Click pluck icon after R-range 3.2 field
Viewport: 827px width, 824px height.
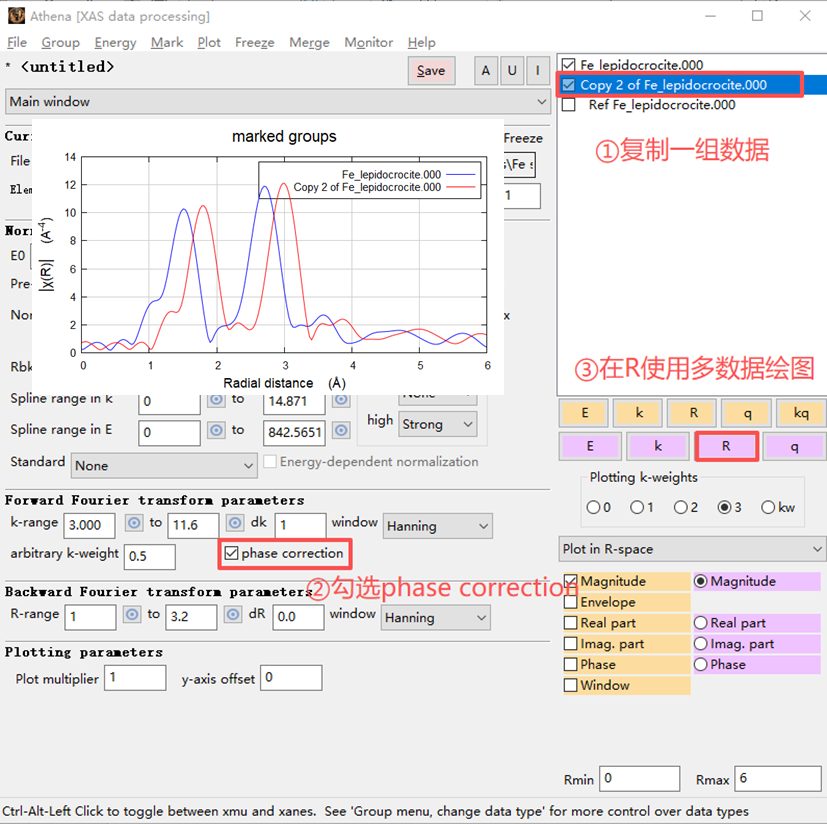[233, 615]
